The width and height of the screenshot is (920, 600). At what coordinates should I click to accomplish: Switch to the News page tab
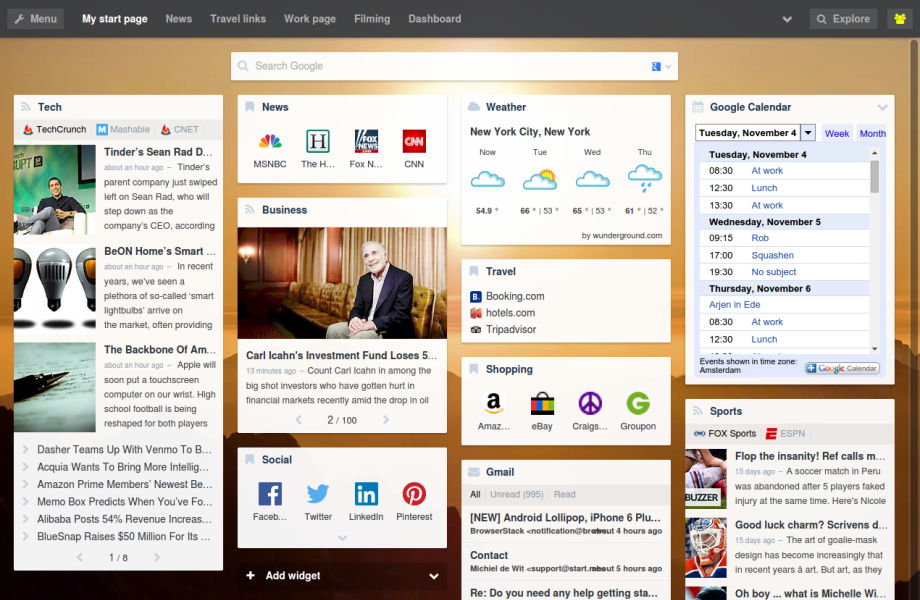point(179,19)
